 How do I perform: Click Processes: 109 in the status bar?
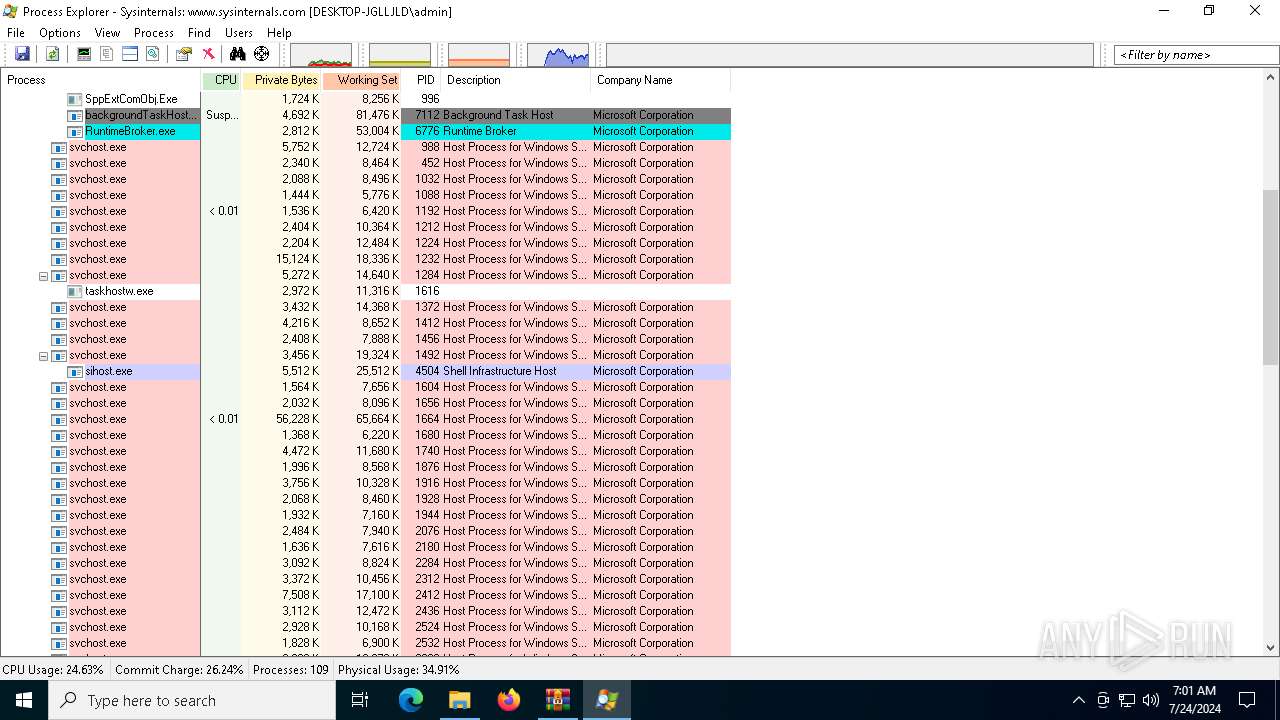tap(291, 670)
